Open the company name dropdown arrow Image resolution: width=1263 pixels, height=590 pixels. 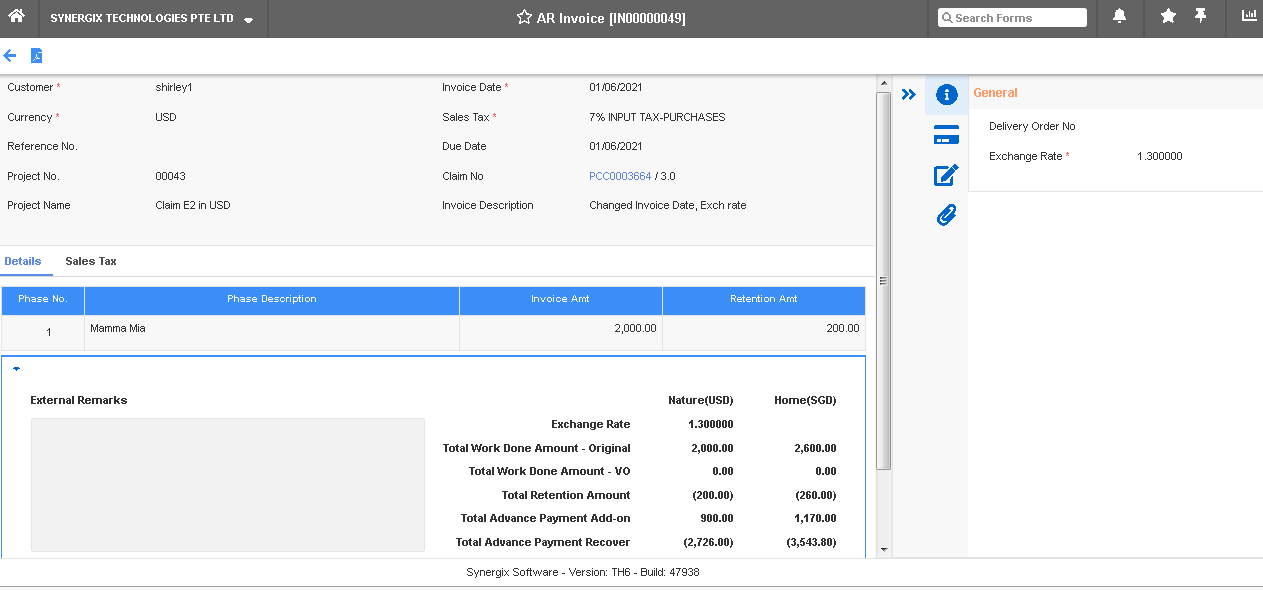click(248, 17)
